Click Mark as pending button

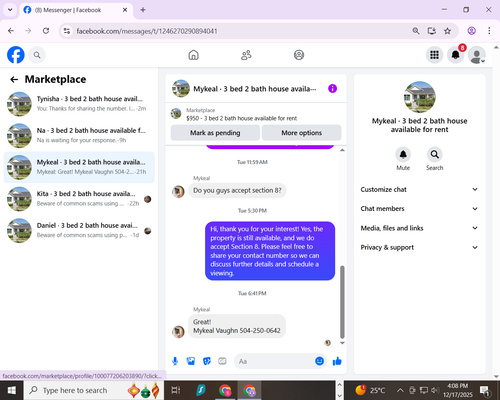pos(215,133)
